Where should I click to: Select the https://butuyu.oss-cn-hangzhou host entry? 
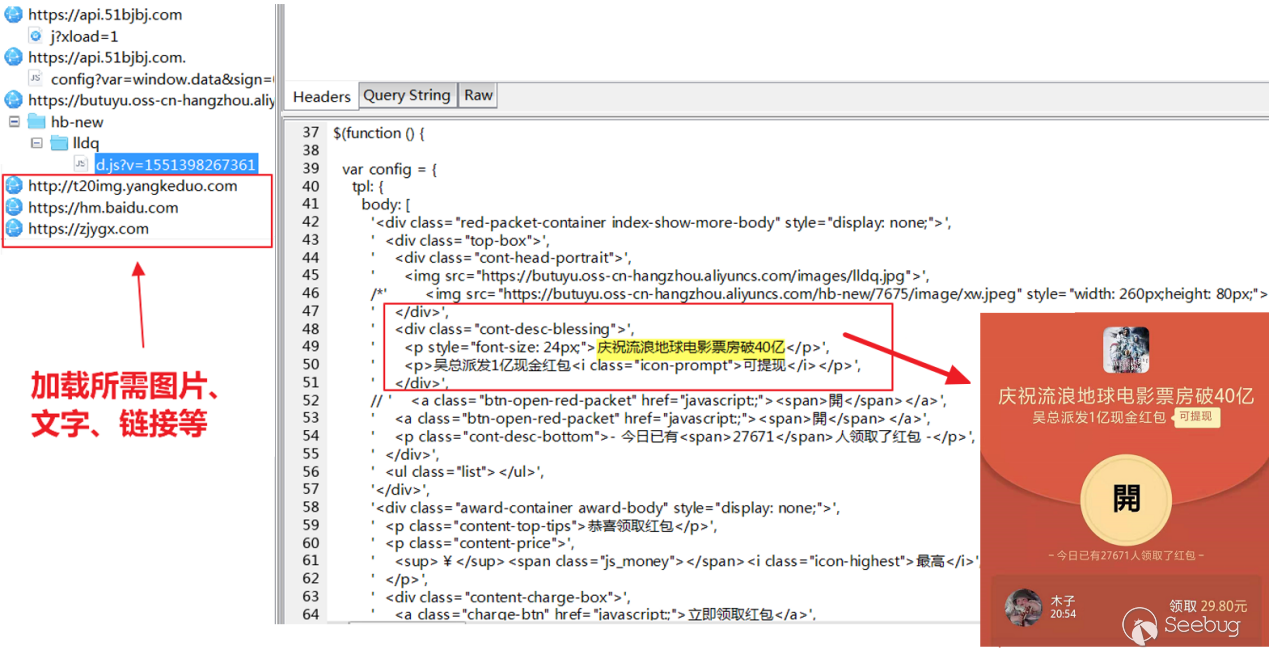[152, 100]
